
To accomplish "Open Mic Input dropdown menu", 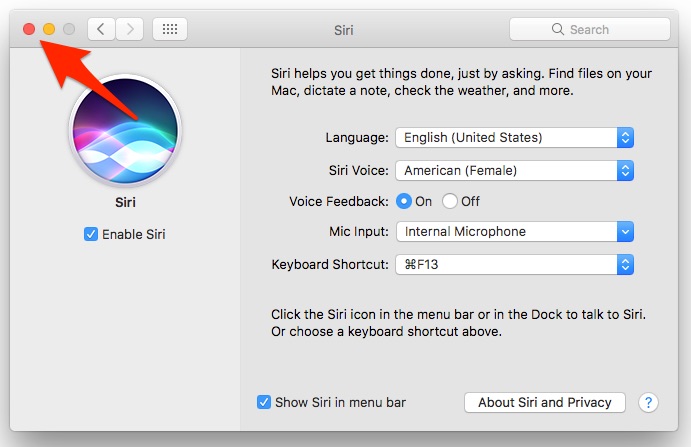I will point(515,232).
